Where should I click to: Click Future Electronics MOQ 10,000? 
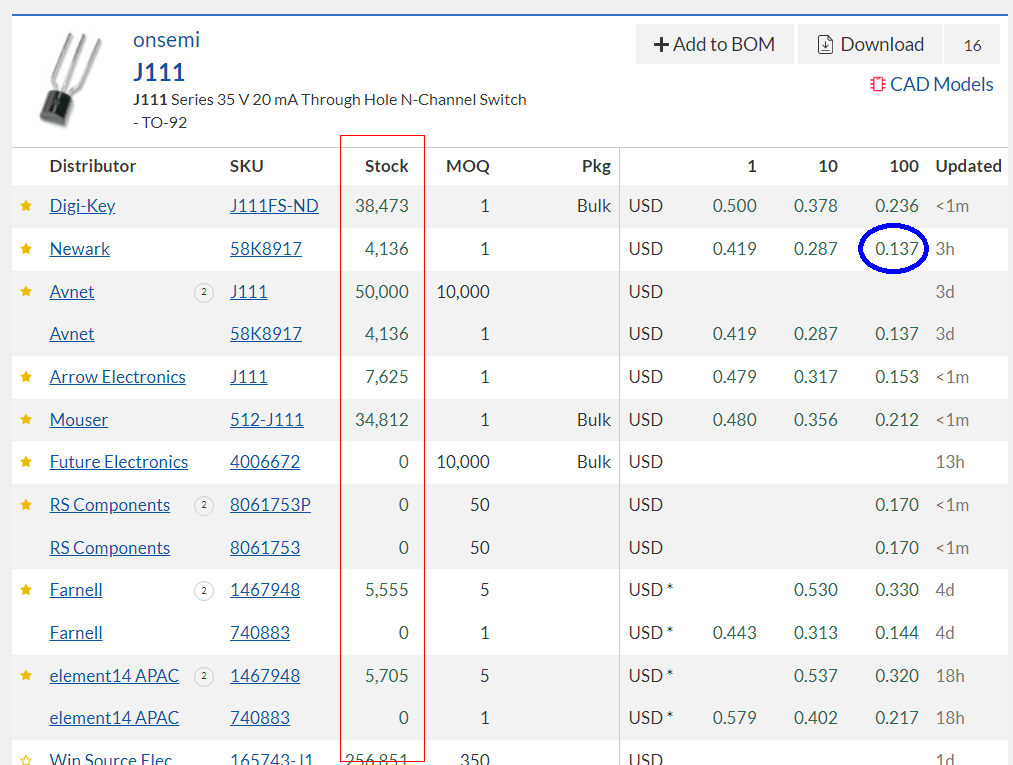pyautogui.click(x=463, y=462)
